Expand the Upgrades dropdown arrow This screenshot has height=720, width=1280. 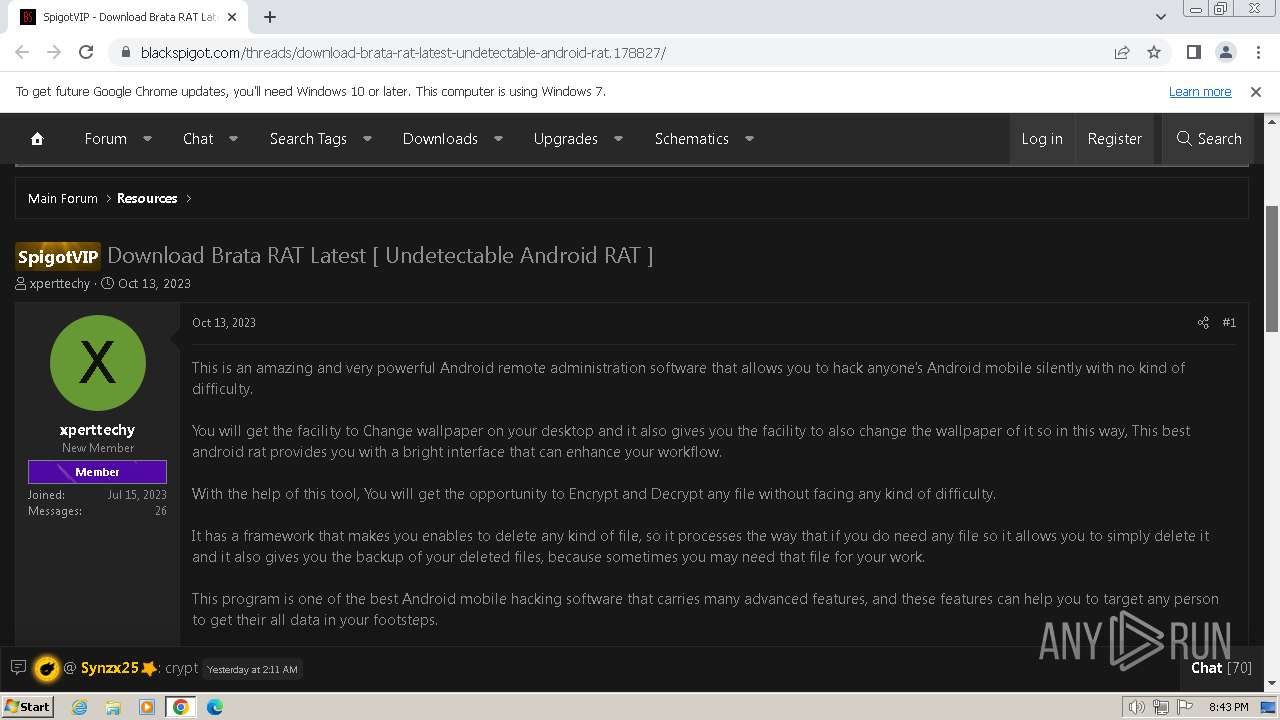click(618, 139)
